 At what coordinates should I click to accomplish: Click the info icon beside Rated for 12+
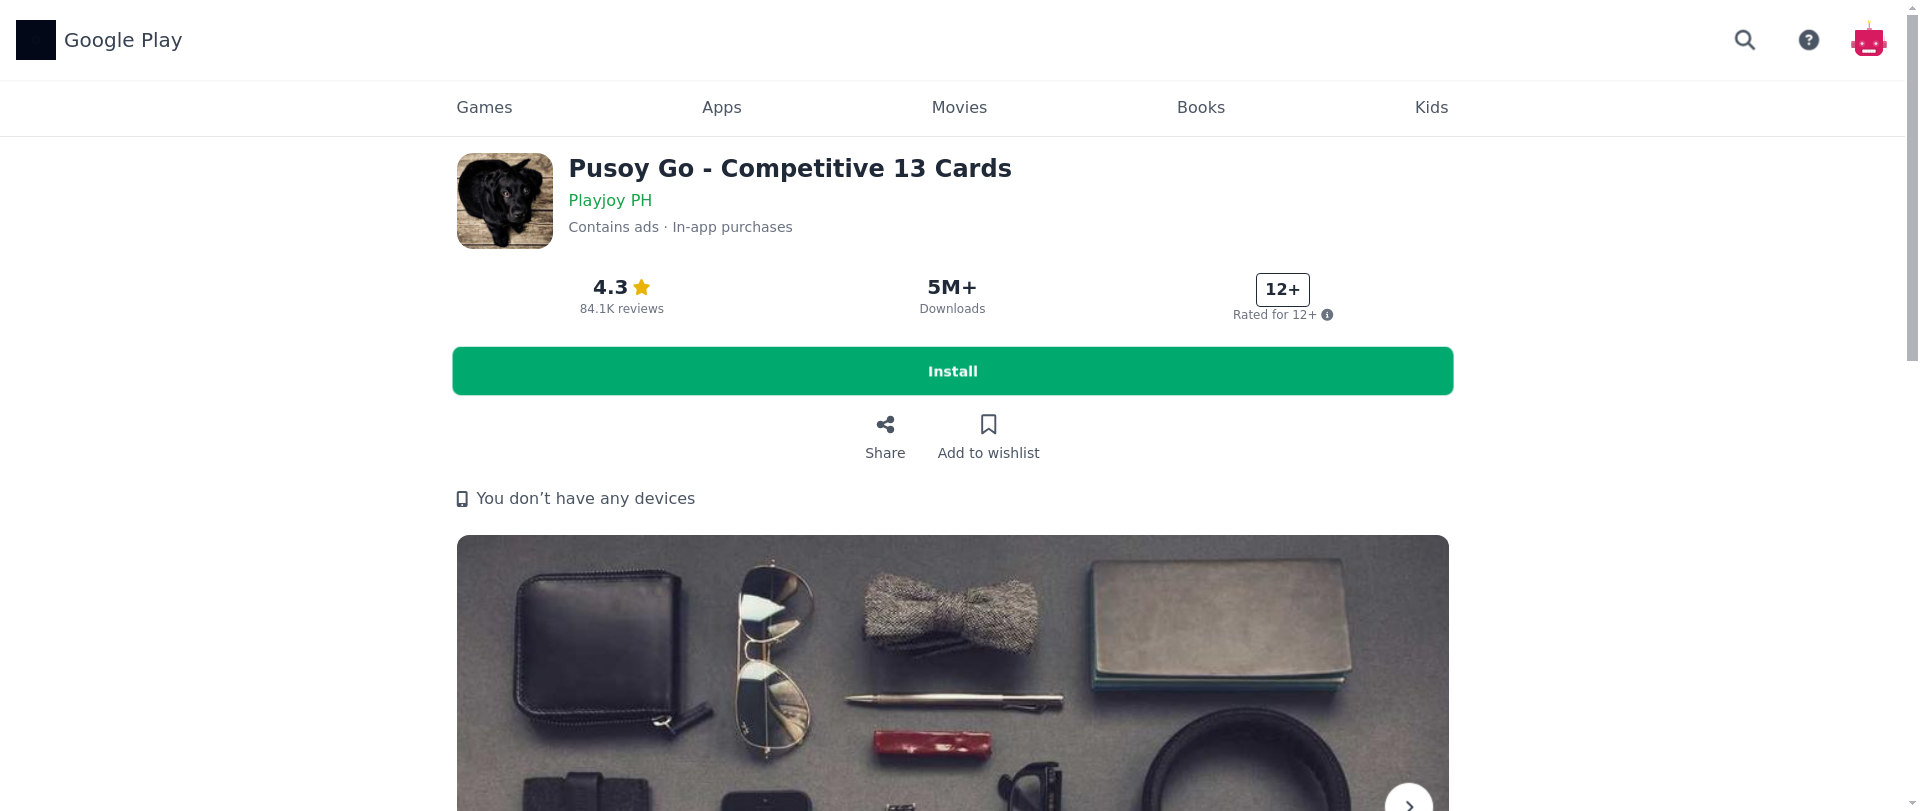point(1327,315)
